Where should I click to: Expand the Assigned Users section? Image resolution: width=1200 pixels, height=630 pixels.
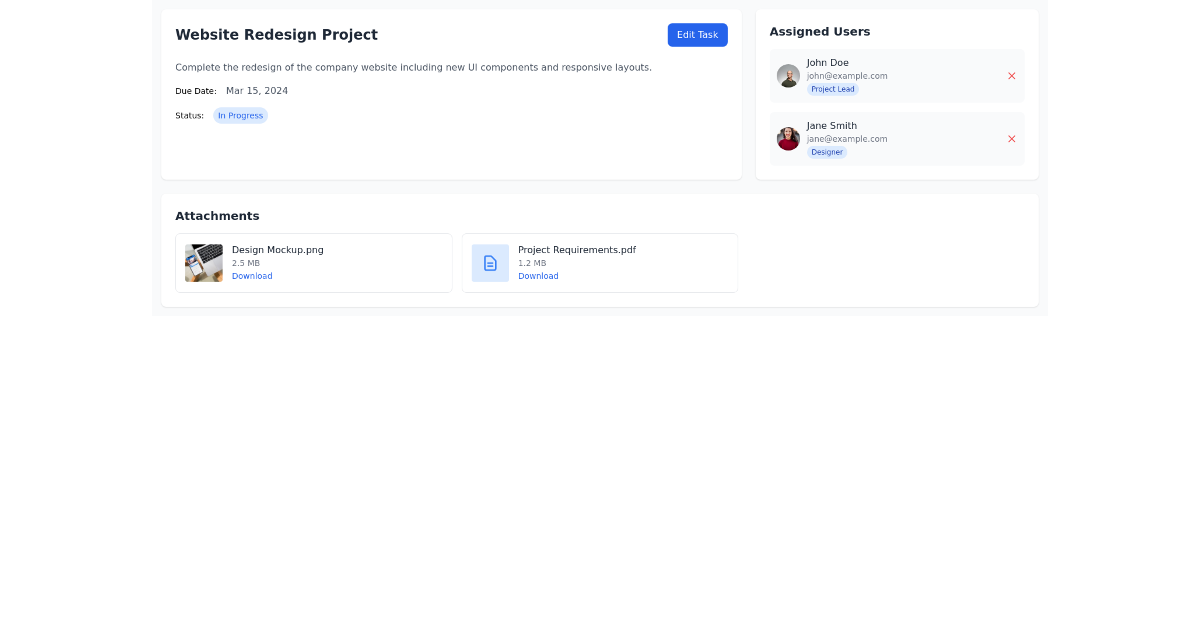click(x=819, y=31)
